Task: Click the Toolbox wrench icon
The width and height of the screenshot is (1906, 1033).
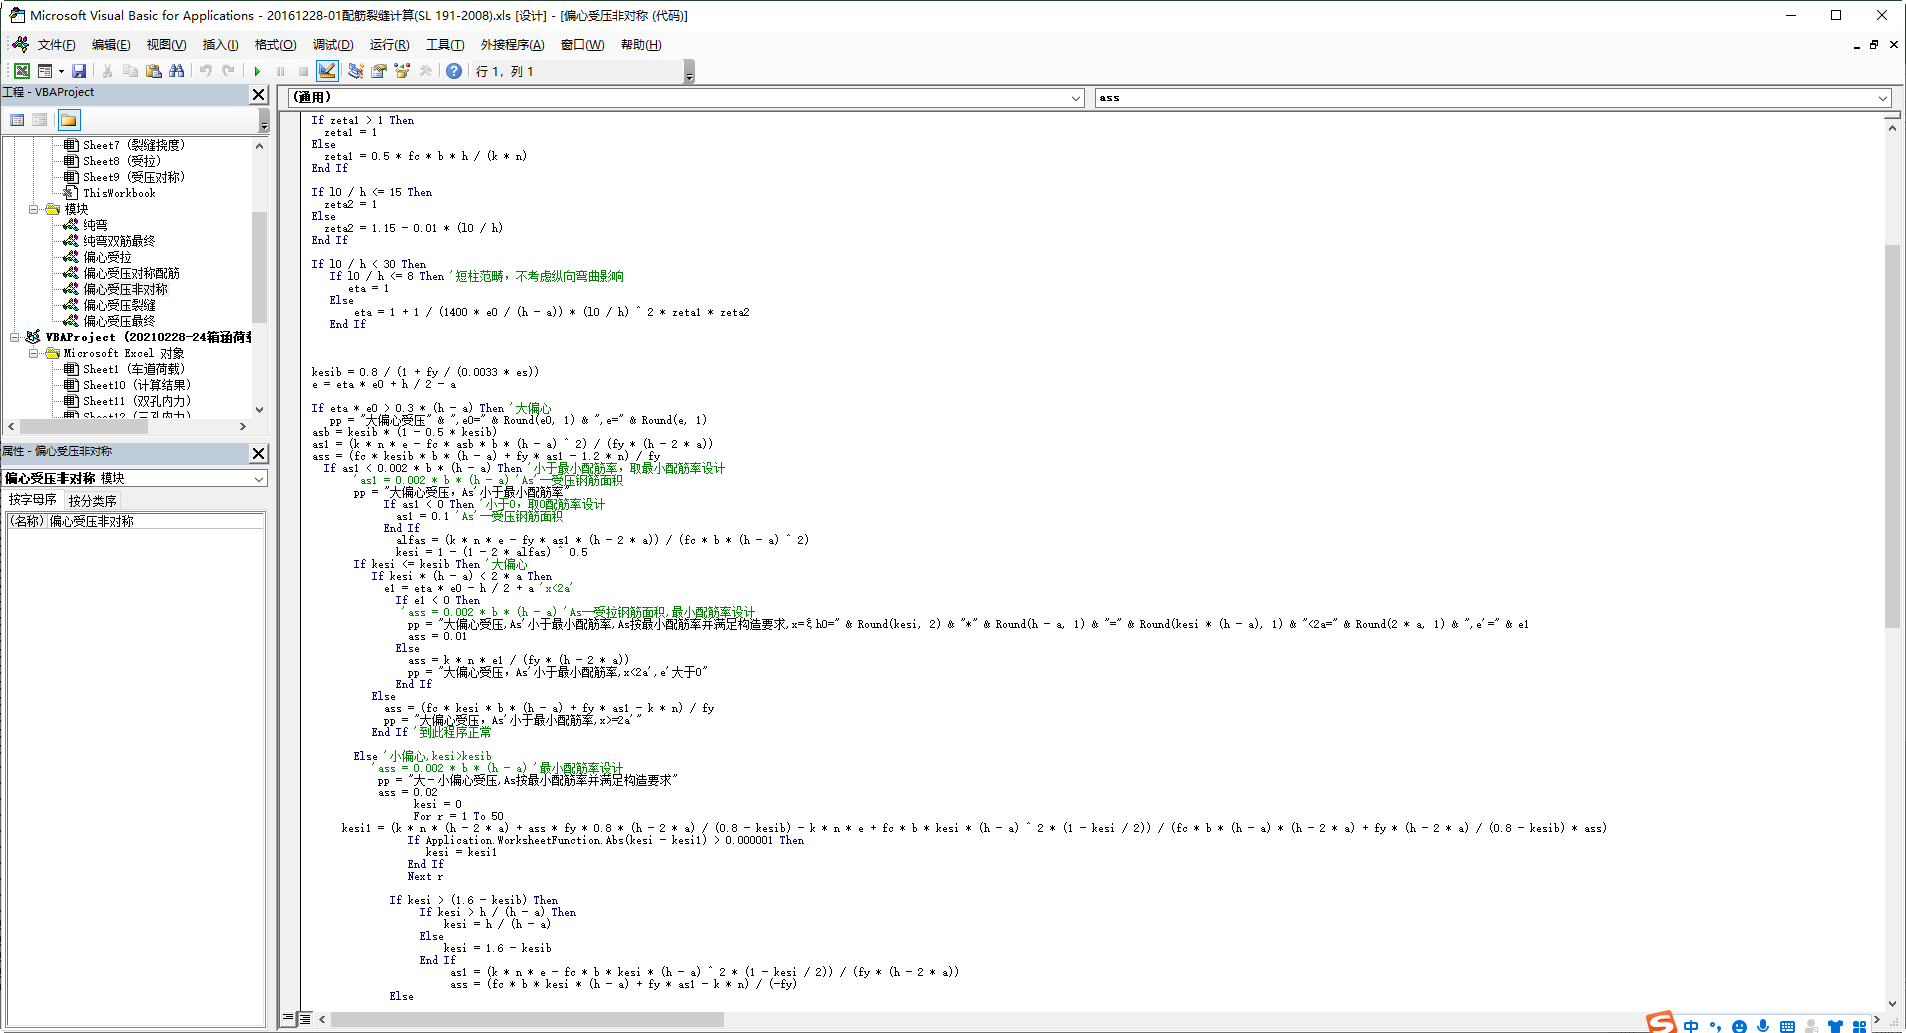Action: coord(425,71)
